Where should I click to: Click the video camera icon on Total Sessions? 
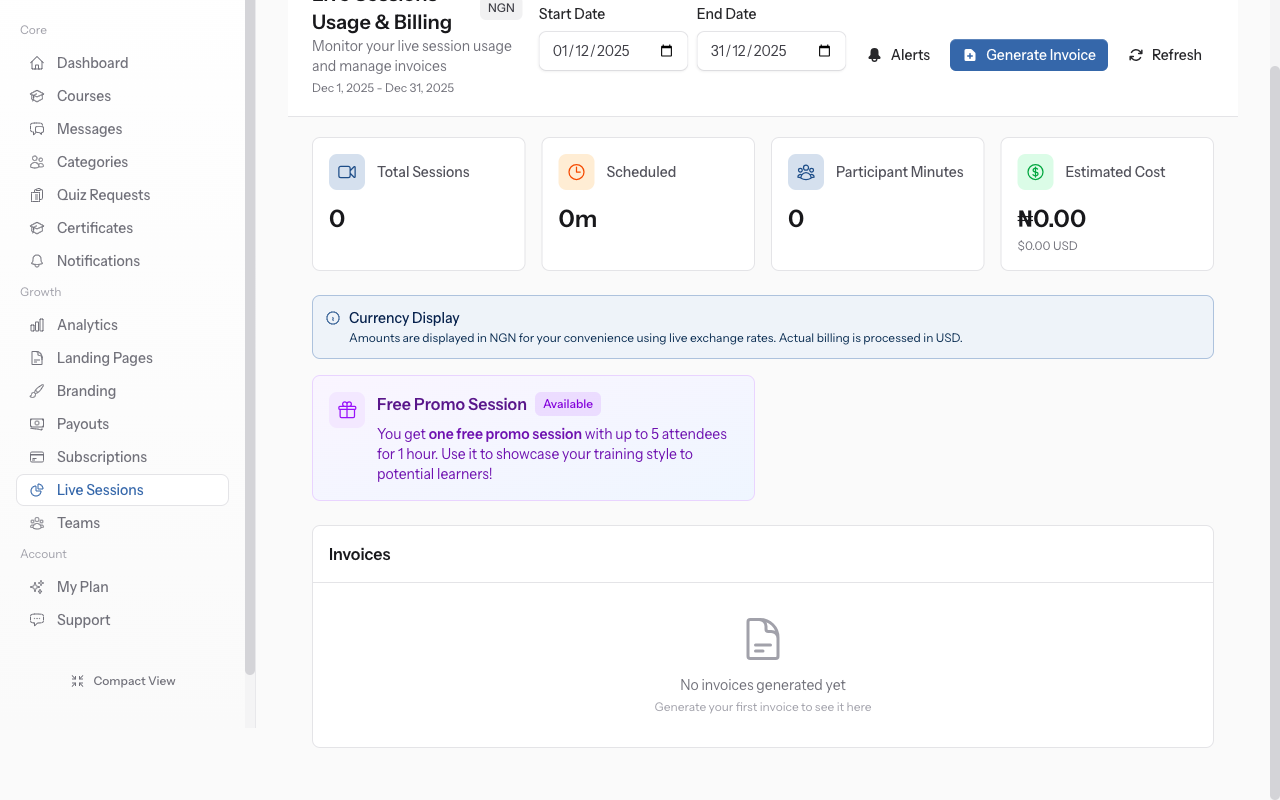coord(347,172)
